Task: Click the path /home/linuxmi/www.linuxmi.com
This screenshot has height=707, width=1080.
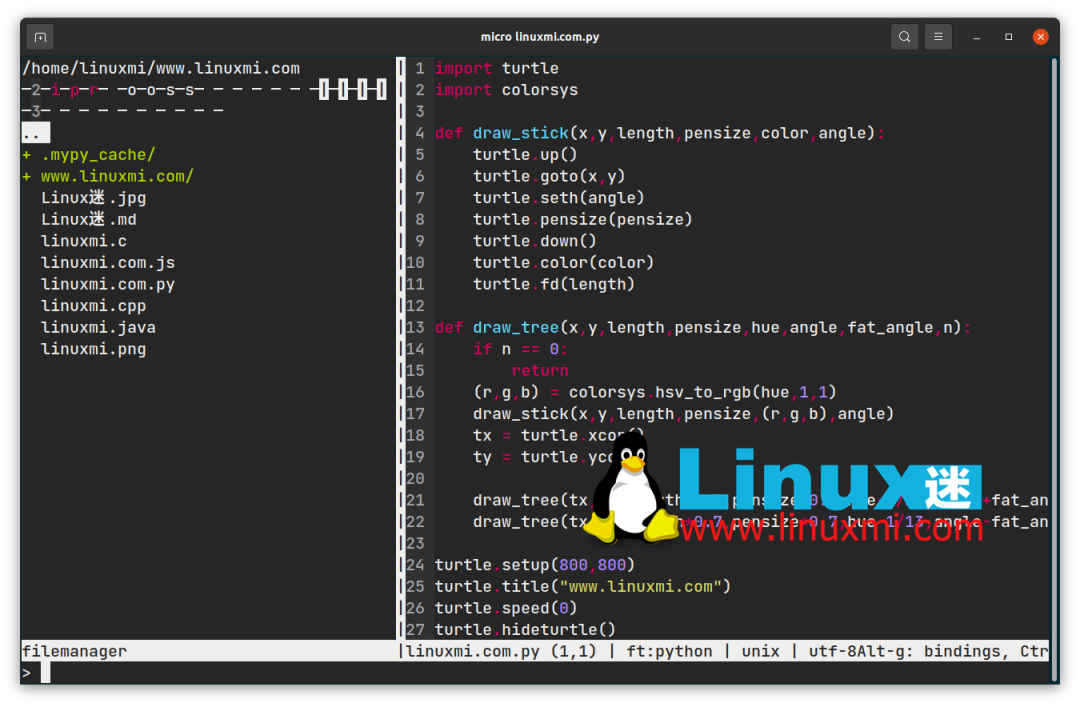Action: pos(161,68)
